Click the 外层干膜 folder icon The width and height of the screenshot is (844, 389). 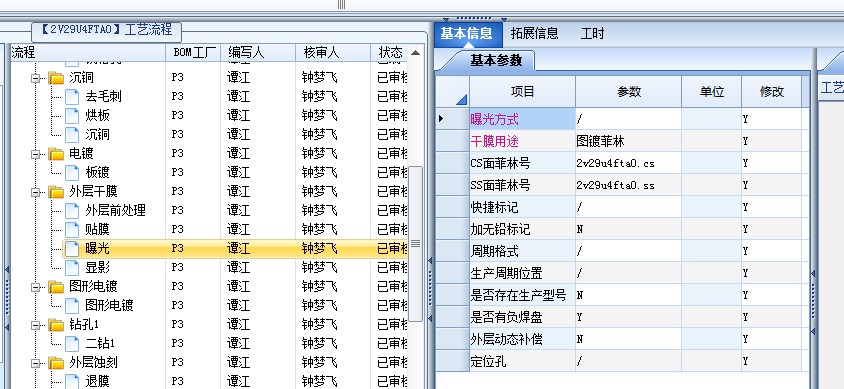(x=56, y=192)
